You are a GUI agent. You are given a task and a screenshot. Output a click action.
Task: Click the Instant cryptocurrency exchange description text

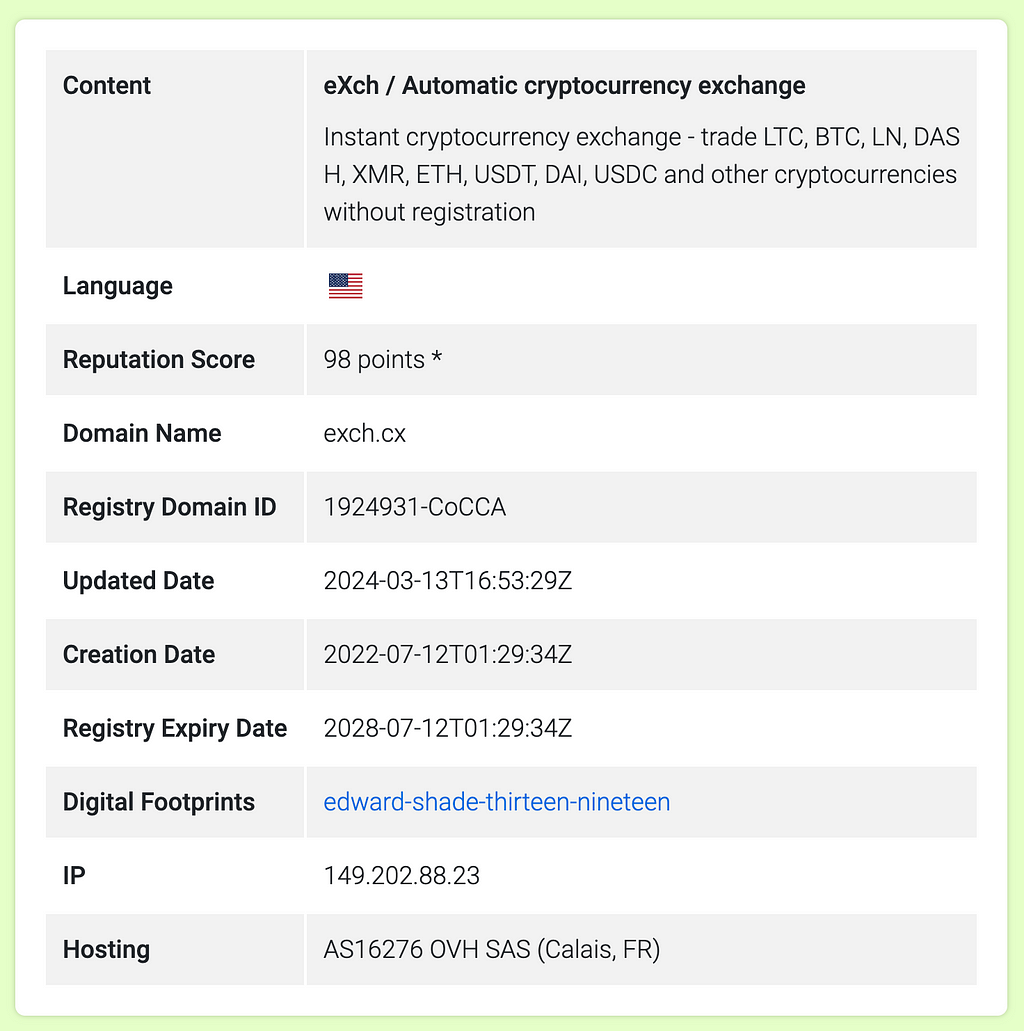641,174
